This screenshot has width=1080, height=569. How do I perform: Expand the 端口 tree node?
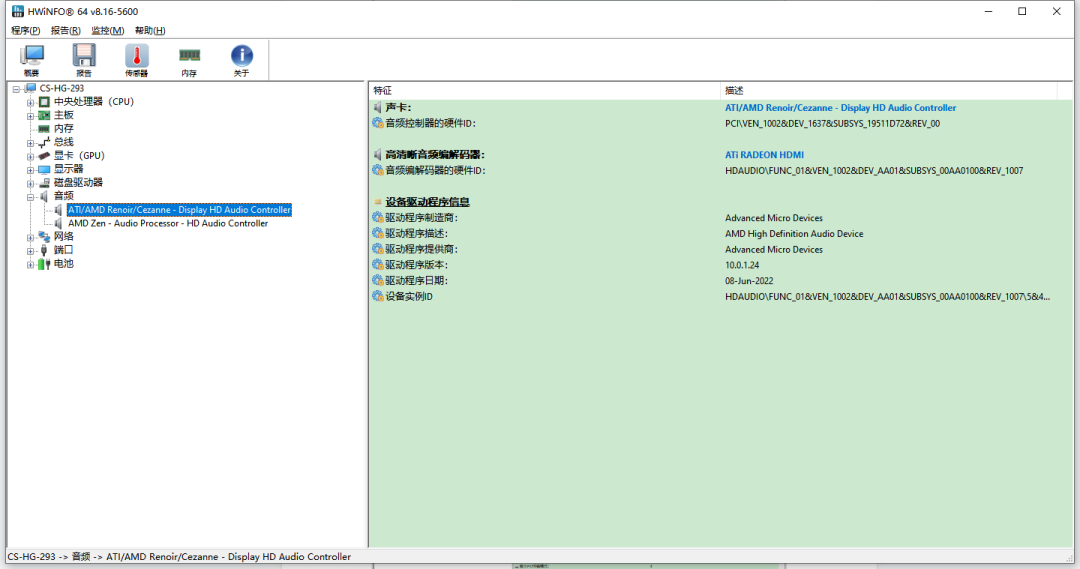coord(30,251)
